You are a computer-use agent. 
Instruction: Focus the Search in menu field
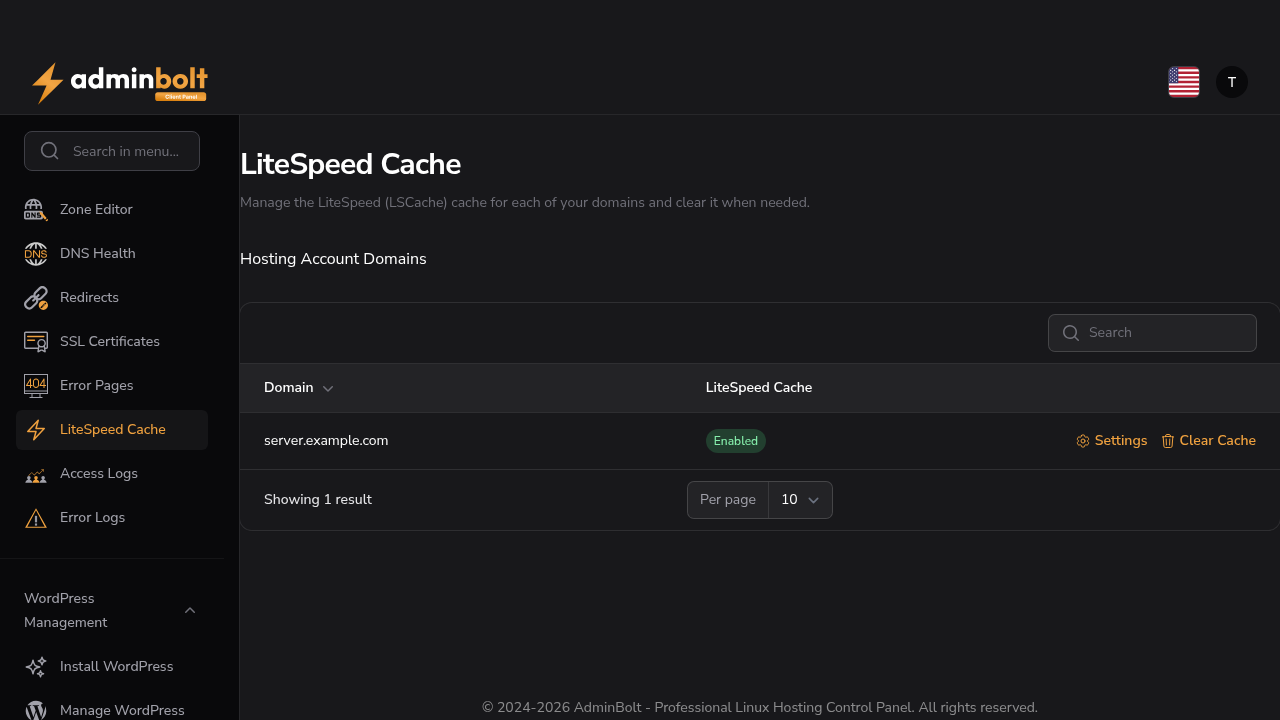(x=112, y=151)
